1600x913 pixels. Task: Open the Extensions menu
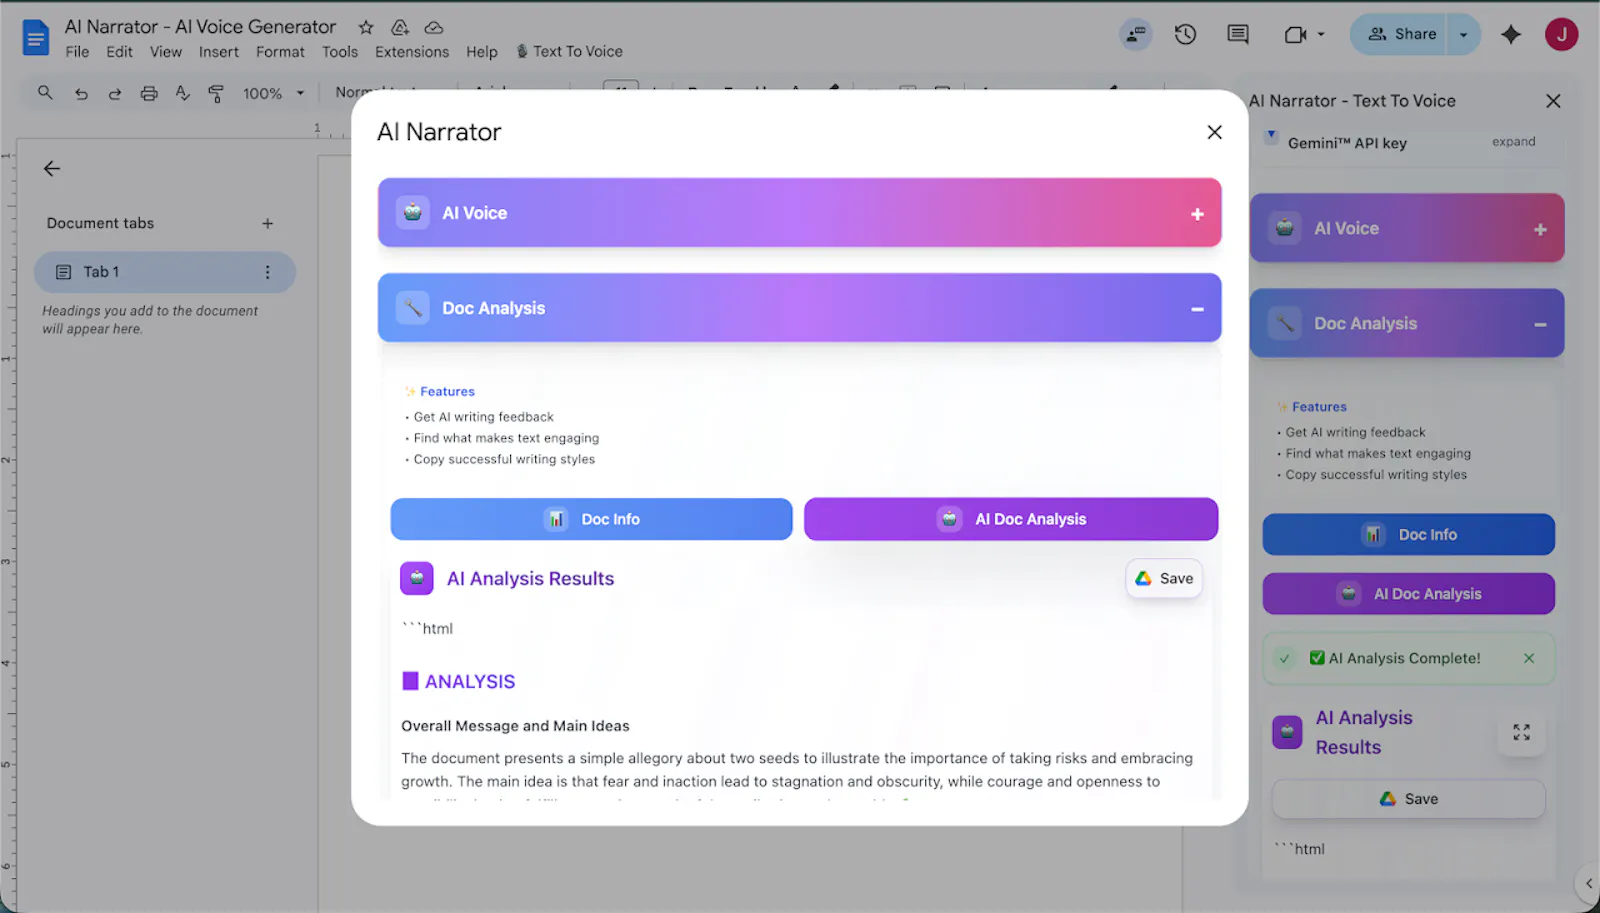(412, 52)
